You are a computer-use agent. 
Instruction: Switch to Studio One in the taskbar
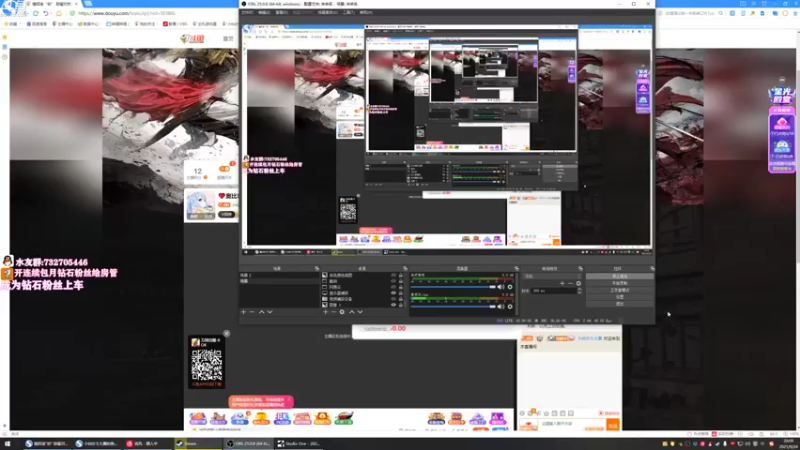pyautogui.click(x=301, y=443)
